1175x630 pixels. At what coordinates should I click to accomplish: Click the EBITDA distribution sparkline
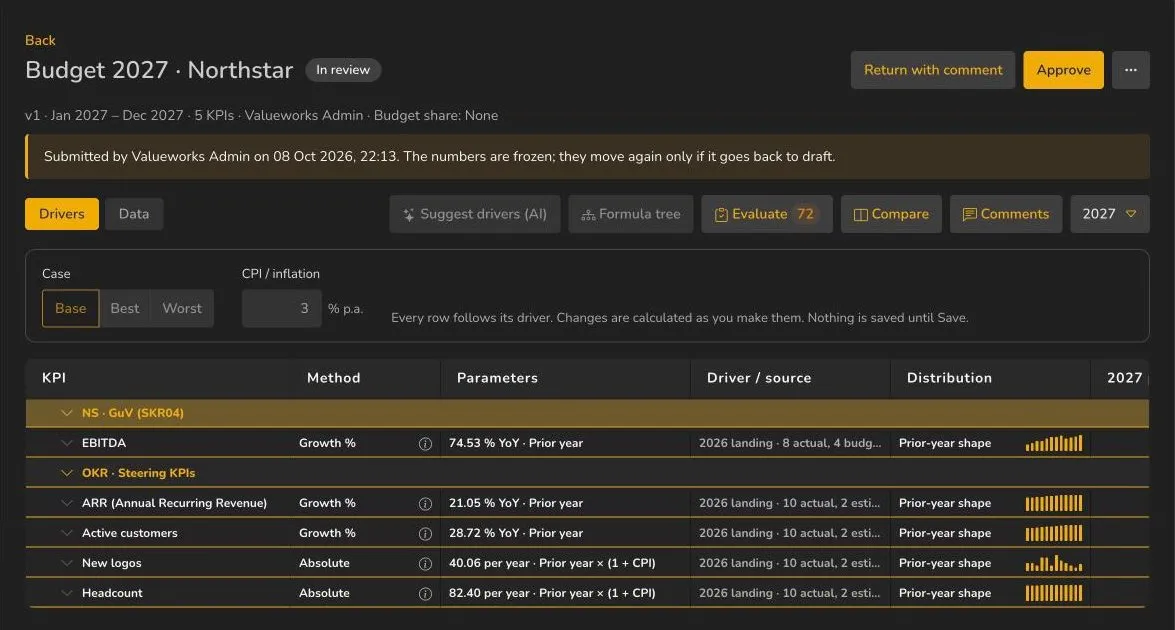point(1054,443)
